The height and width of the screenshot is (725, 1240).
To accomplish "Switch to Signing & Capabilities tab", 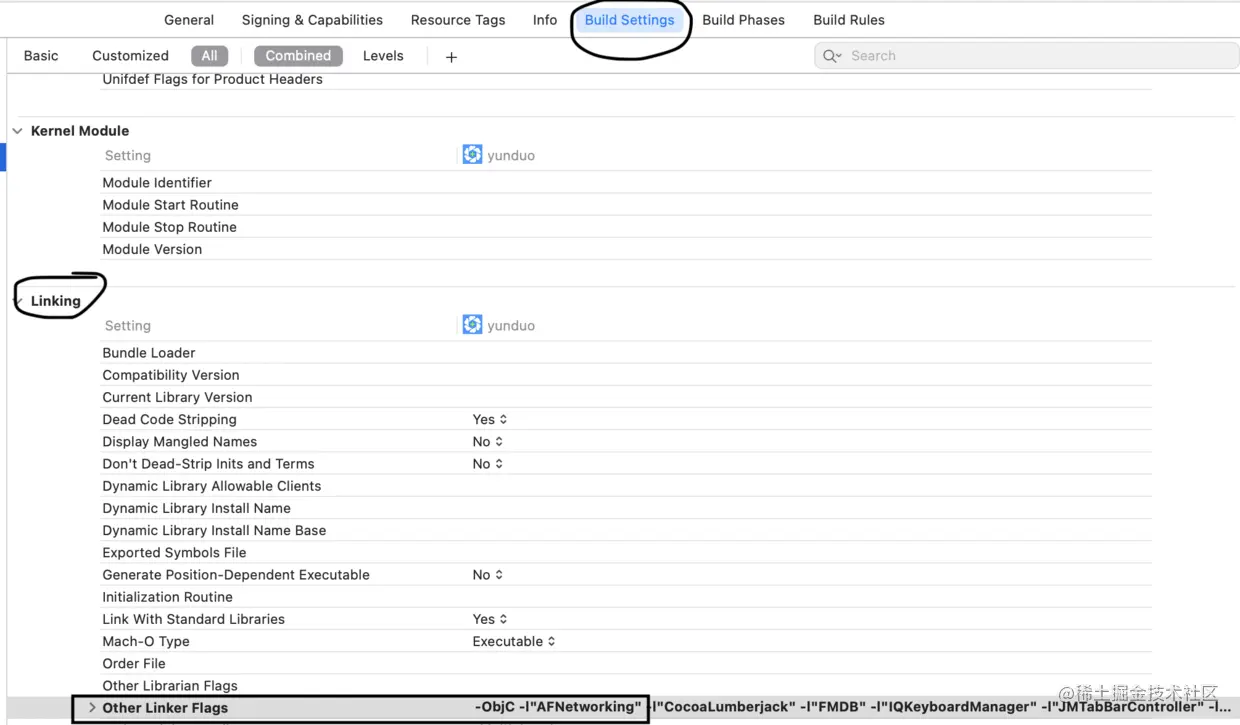I will 312,20.
